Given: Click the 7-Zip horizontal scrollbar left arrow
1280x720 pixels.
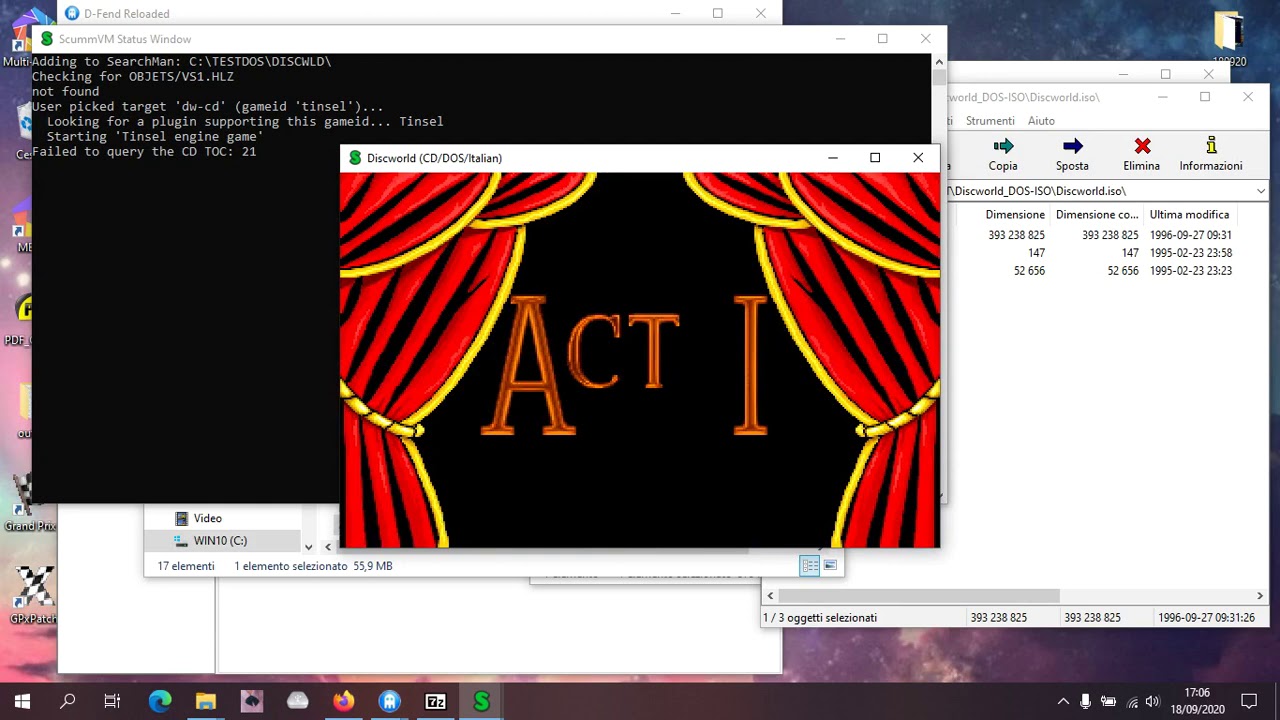Looking at the screenshot, I should (x=770, y=596).
